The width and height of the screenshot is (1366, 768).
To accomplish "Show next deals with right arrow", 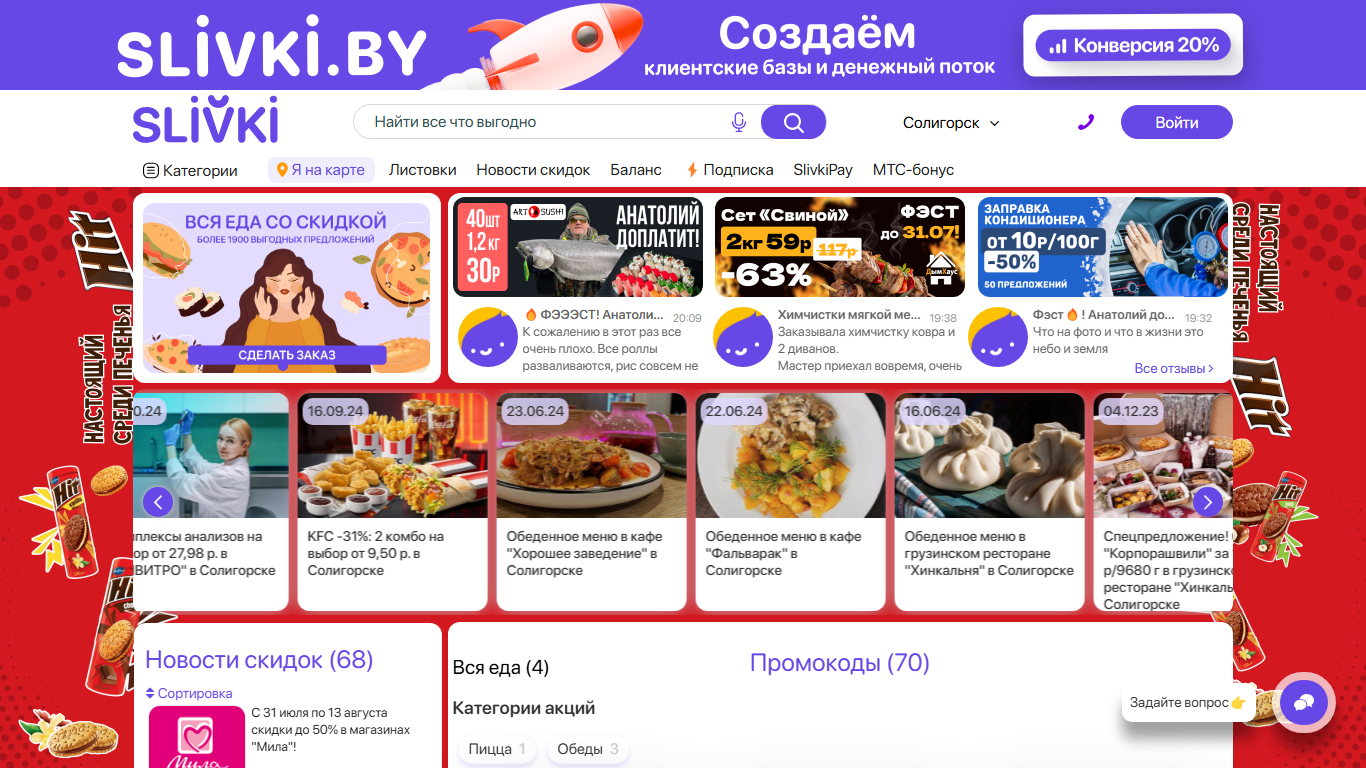I will [1208, 501].
